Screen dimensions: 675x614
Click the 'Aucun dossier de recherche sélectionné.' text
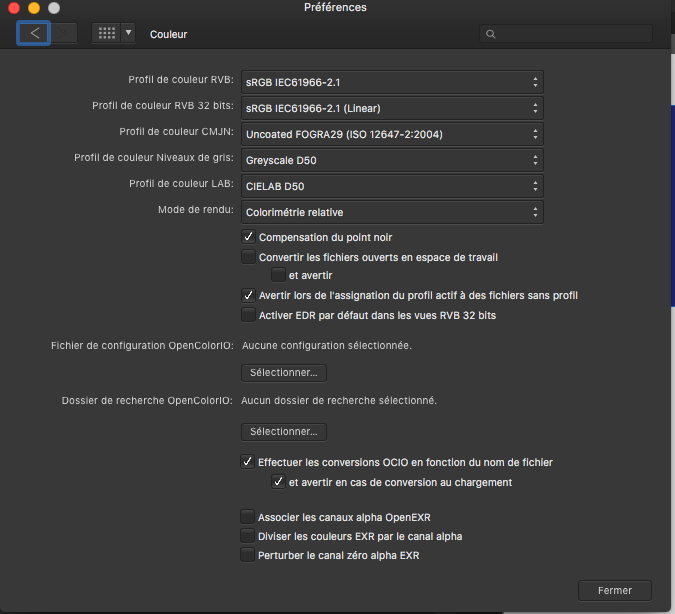coord(339,400)
